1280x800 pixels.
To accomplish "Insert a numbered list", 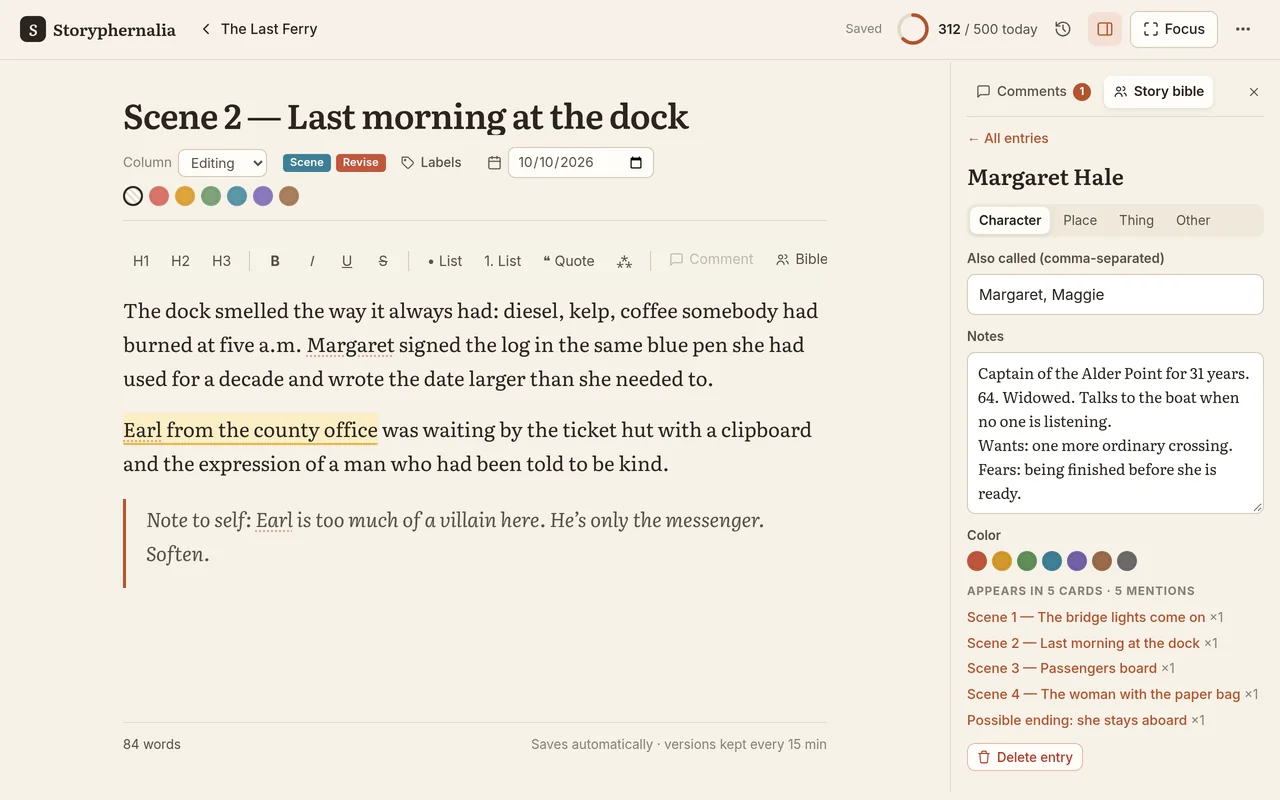I will [x=503, y=261].
